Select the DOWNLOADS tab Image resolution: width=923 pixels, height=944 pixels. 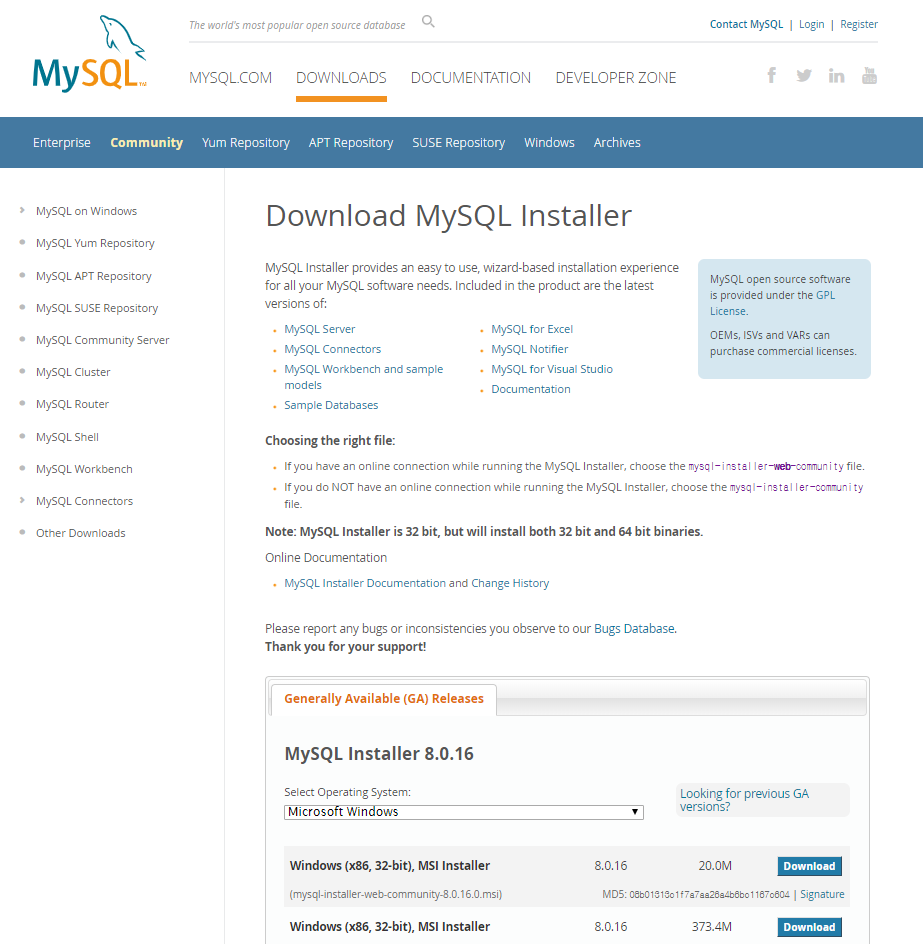pos(341,78)
